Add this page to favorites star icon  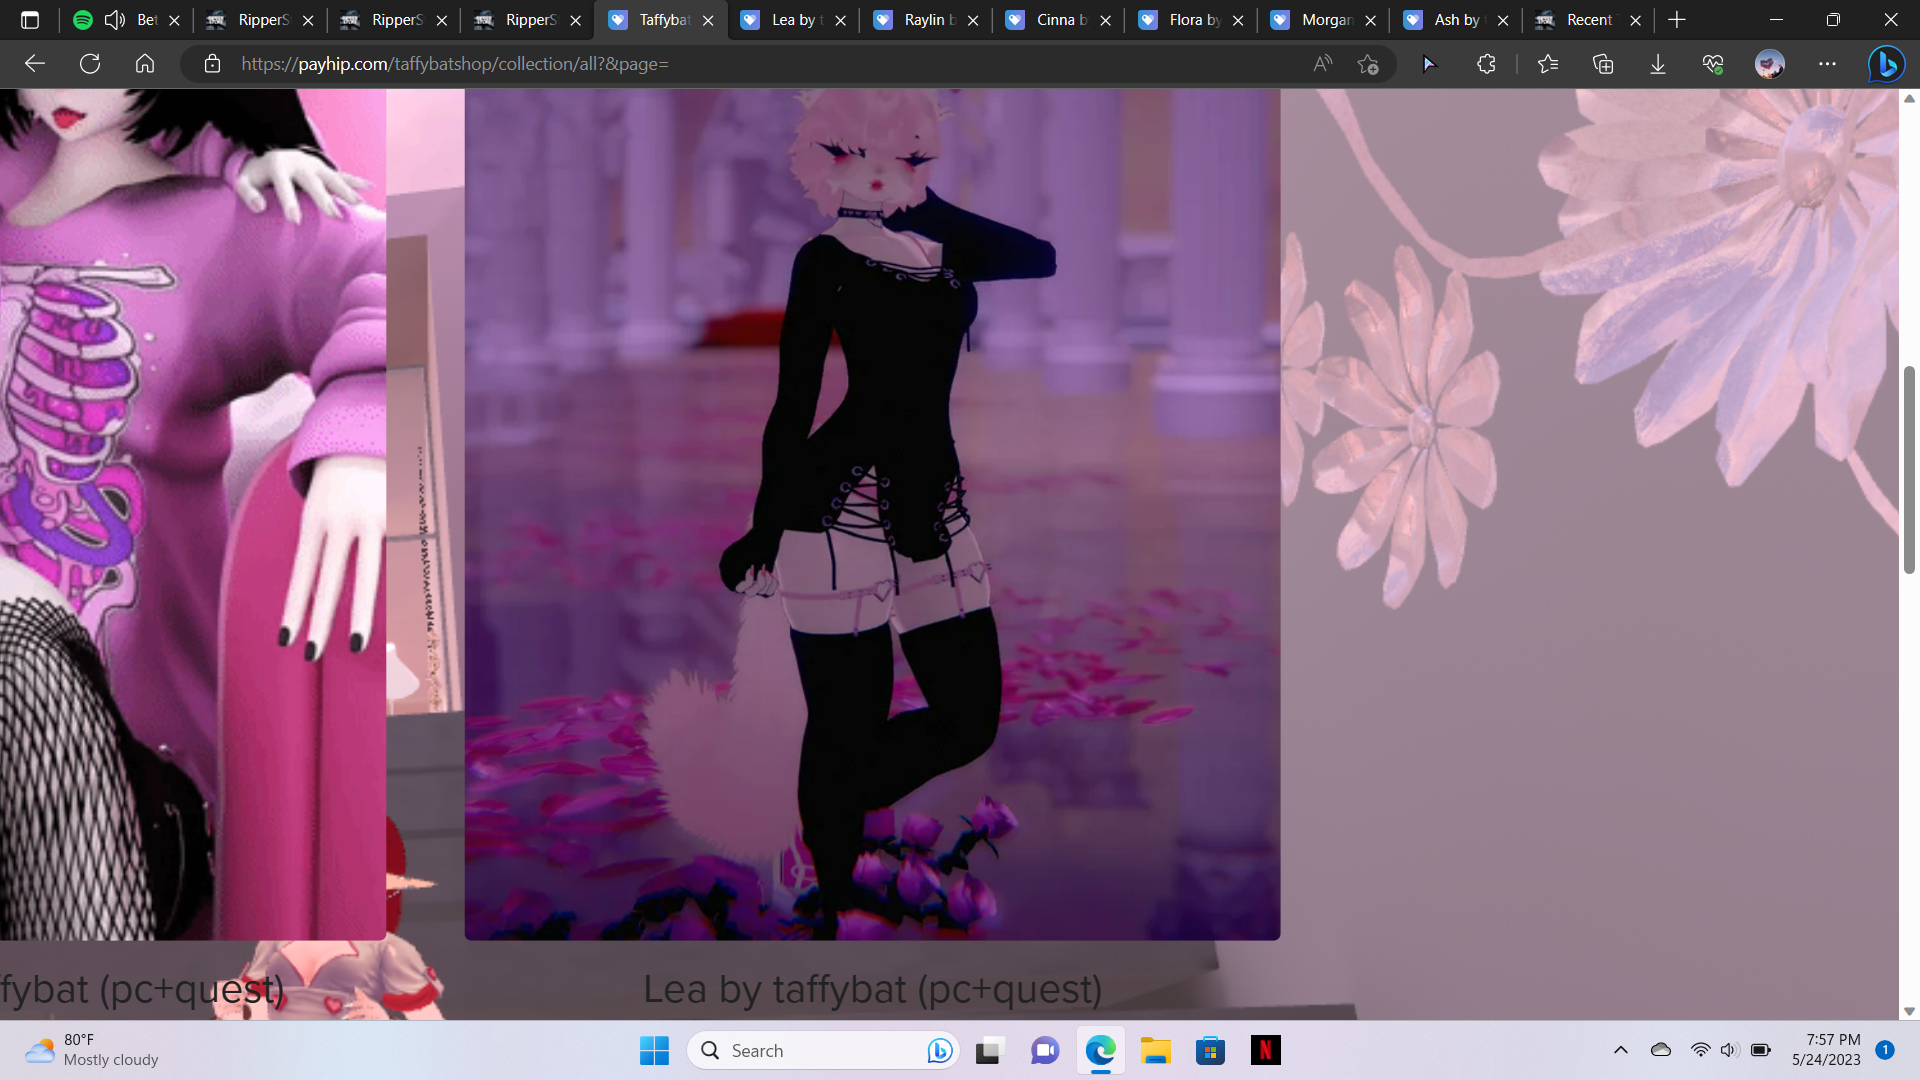(x=1368, y=64)
